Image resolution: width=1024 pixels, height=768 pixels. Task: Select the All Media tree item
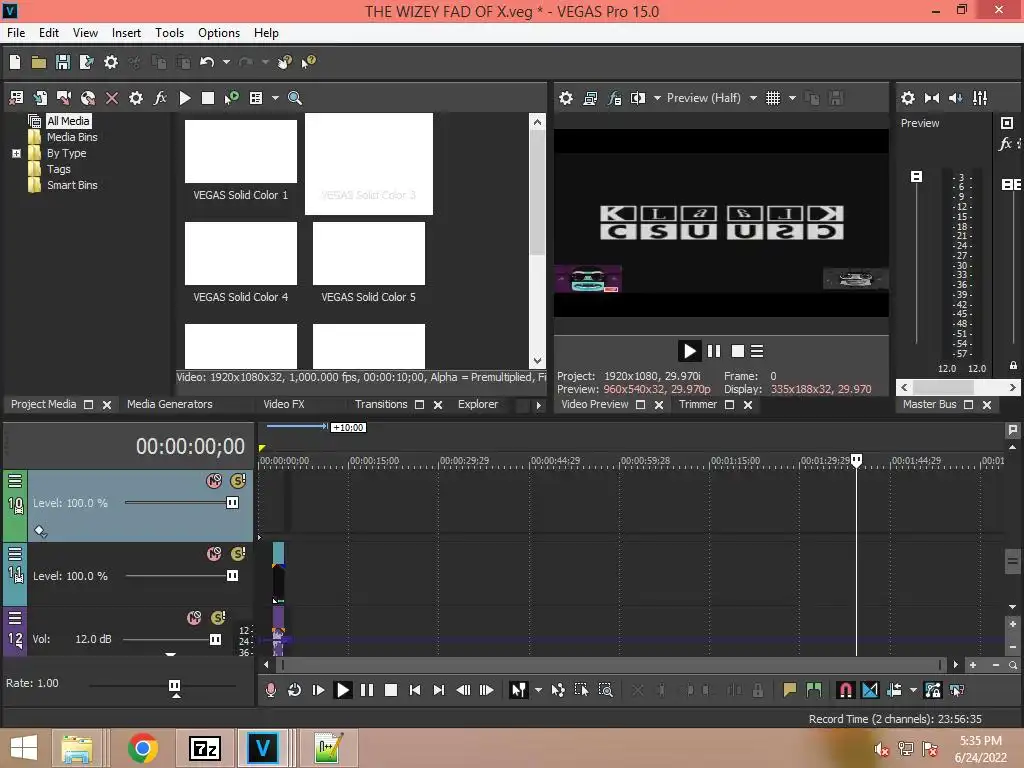coord(68,121)
